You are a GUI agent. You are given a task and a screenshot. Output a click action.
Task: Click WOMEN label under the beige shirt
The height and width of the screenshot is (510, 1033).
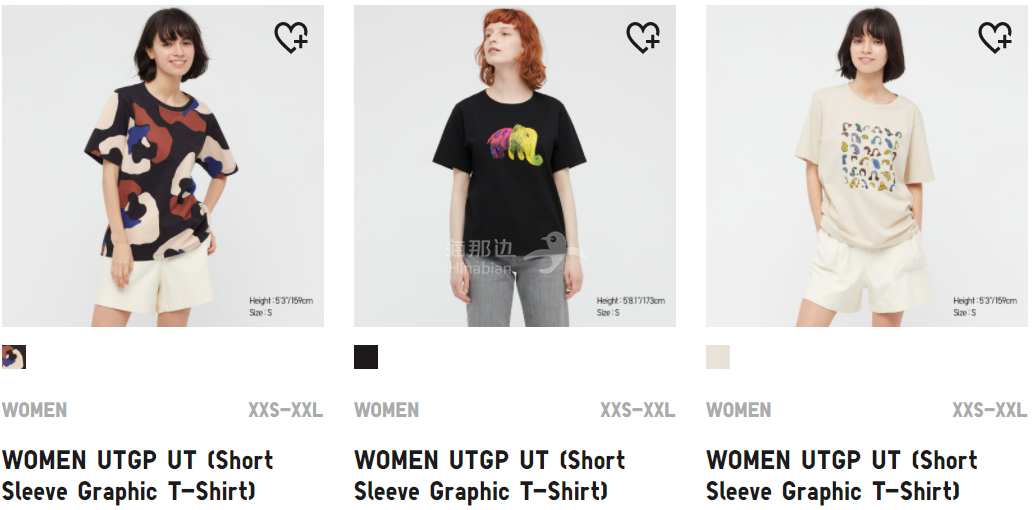[738, 411]
